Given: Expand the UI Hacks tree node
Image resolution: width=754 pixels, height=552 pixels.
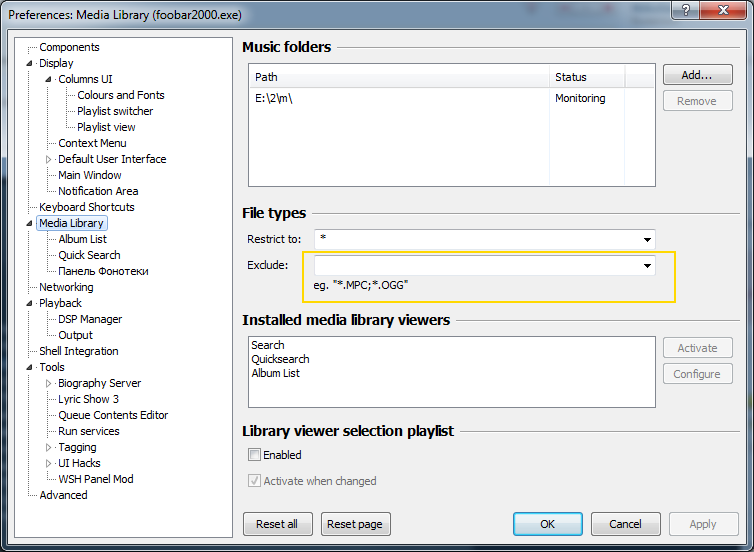Looking at the screenshot, I should pos(49,463).
